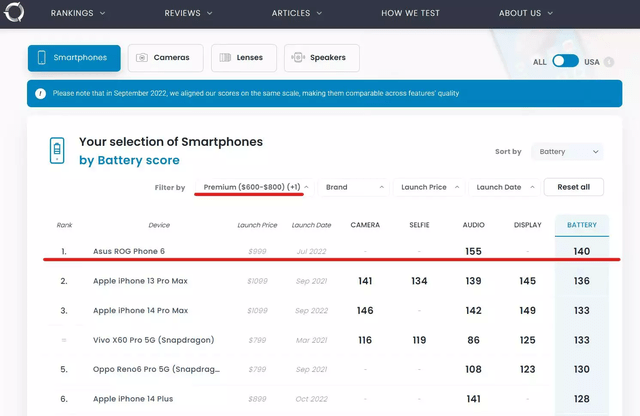
Task: Open the Apple iPhone 13 Pro Max entry
Action: (x=140, y=281)
